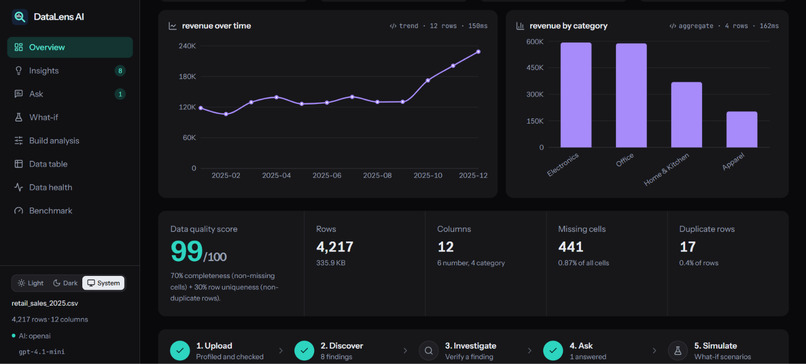
Task: Click the Investigate step magnifier icon
Action: tap(429, 351)
